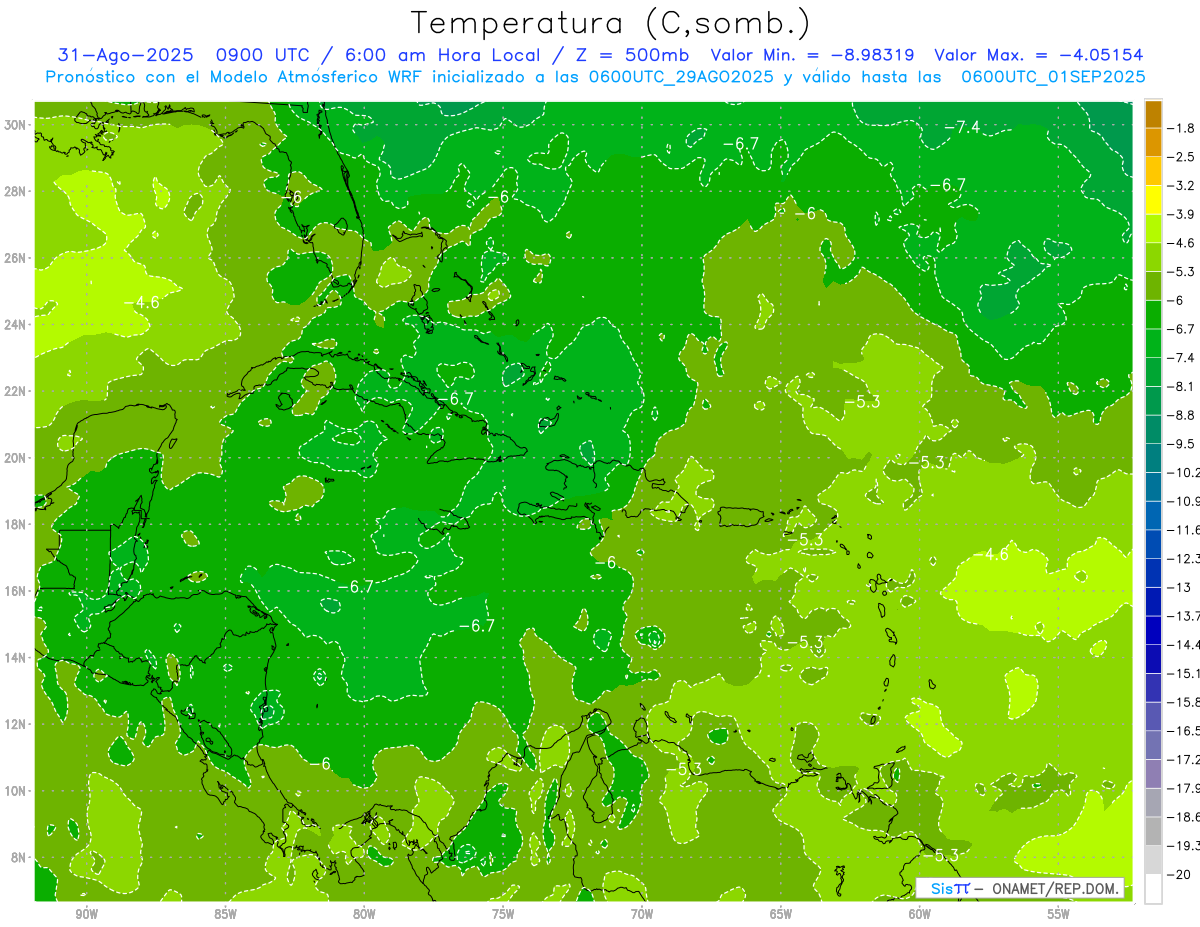Viewport: 1200px width, 927px height.
Task: Click the colorbar label "-18.6"
Action: pos(1184,817)
